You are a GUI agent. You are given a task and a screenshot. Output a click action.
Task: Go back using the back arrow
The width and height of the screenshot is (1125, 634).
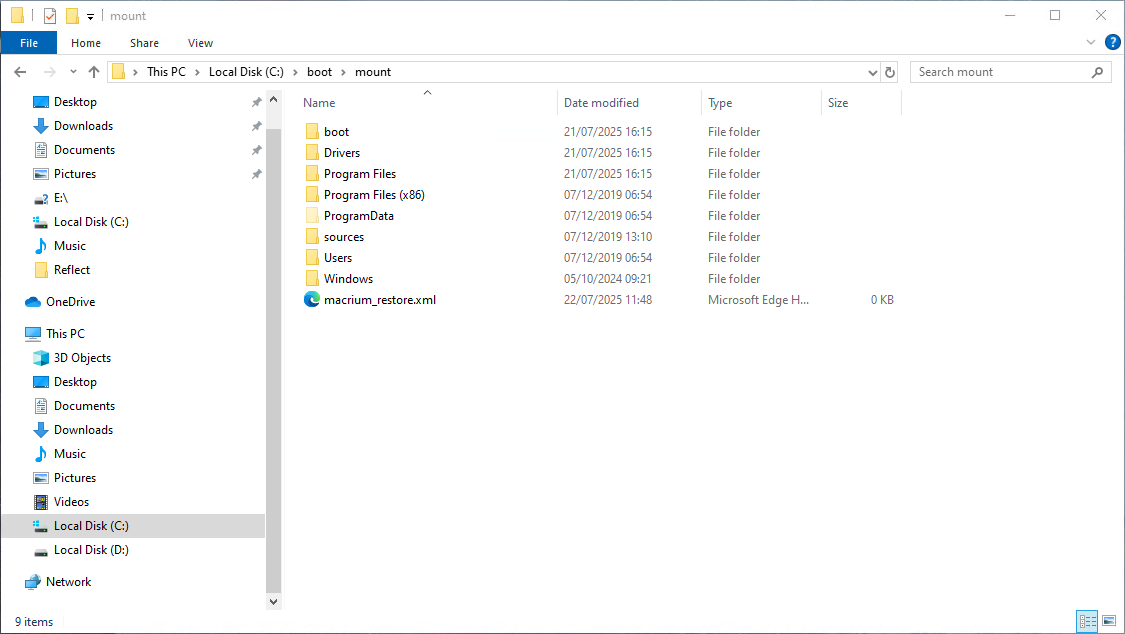(x=20, y=72)
